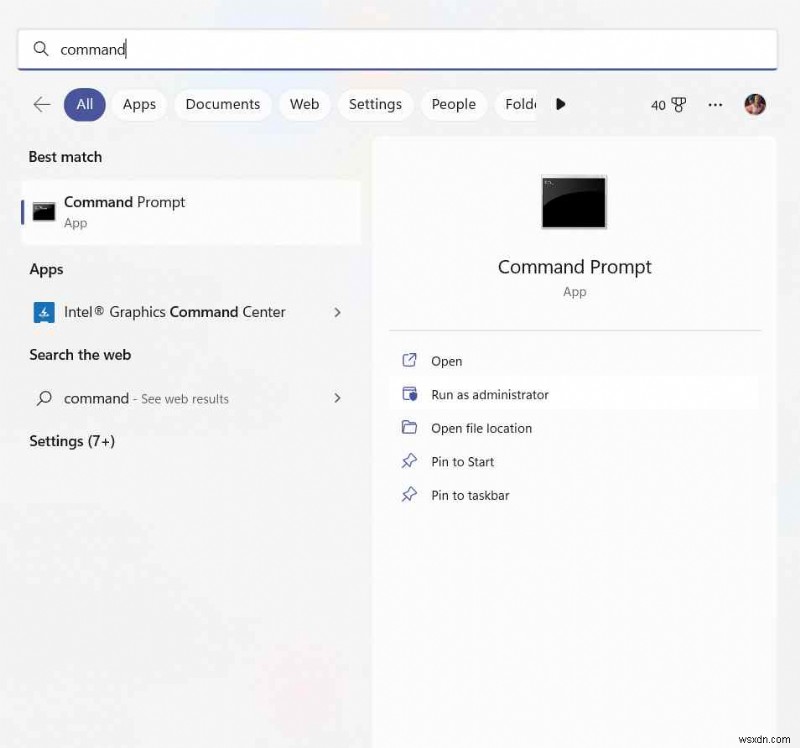
Task: Switch to the Apps filter tab
Action: coord(139,104)
